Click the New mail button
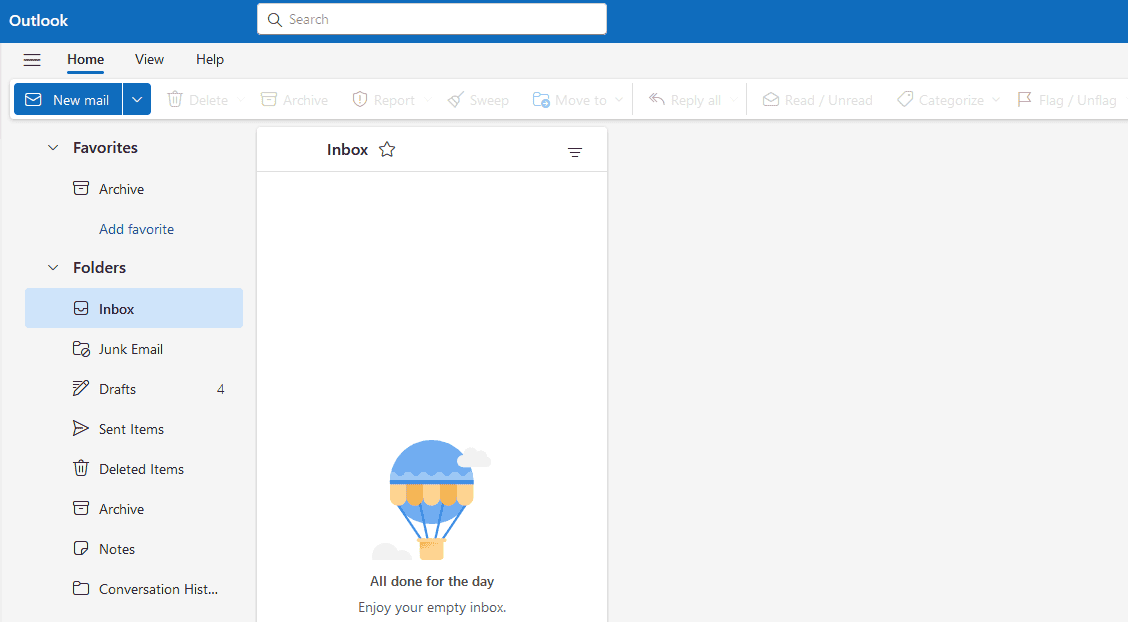Screen dimensions: 1128x622 tap(67, 99)
